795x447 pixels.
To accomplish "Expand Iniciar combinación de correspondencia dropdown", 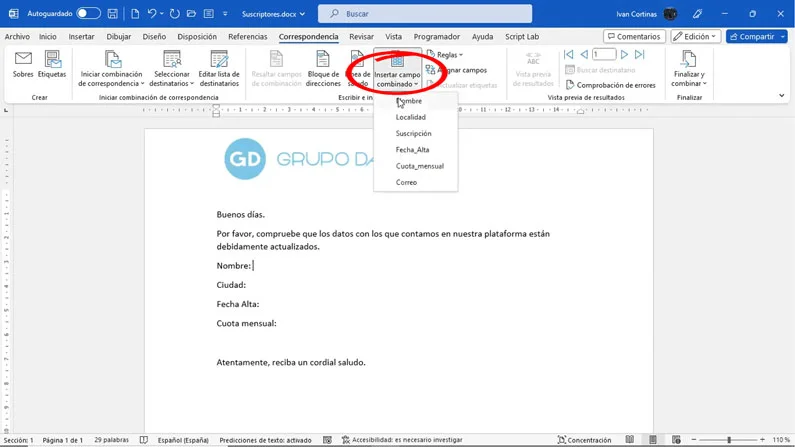I will [111, 66].
